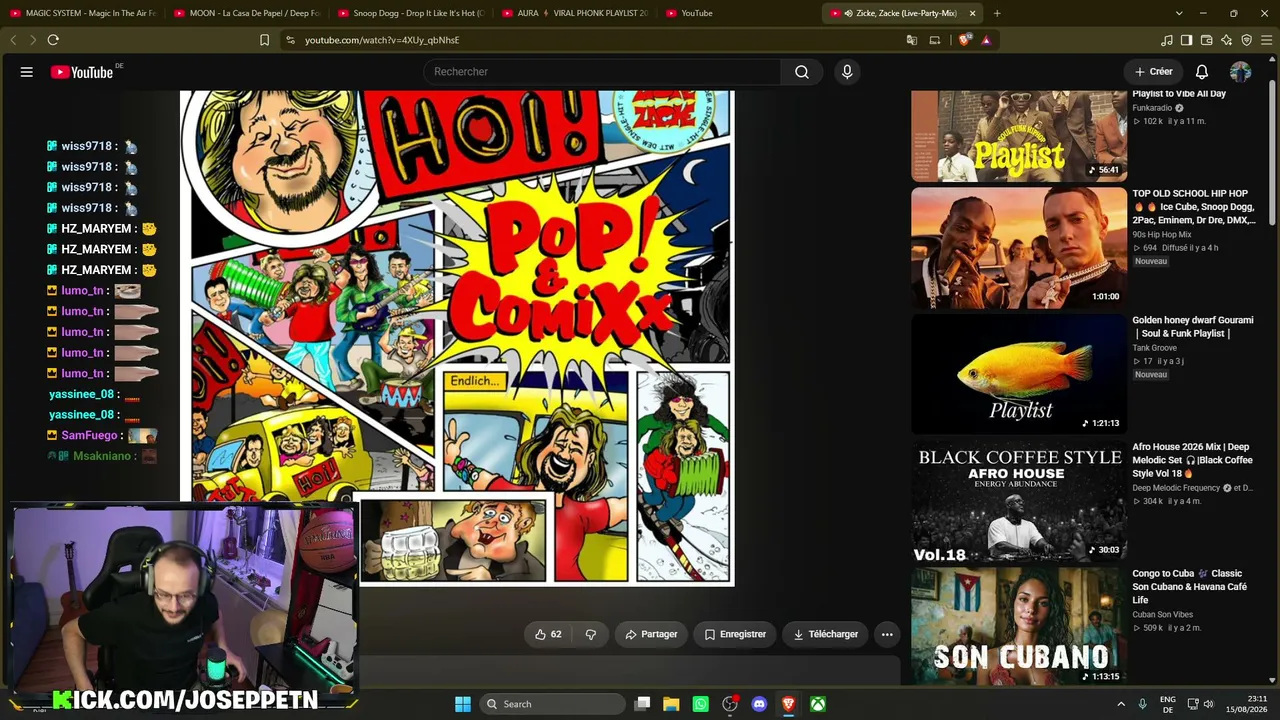Viewport: 1280px width, 720px height.
Task: Open the Brave playlist music icon
Action: click(1167, 40)
